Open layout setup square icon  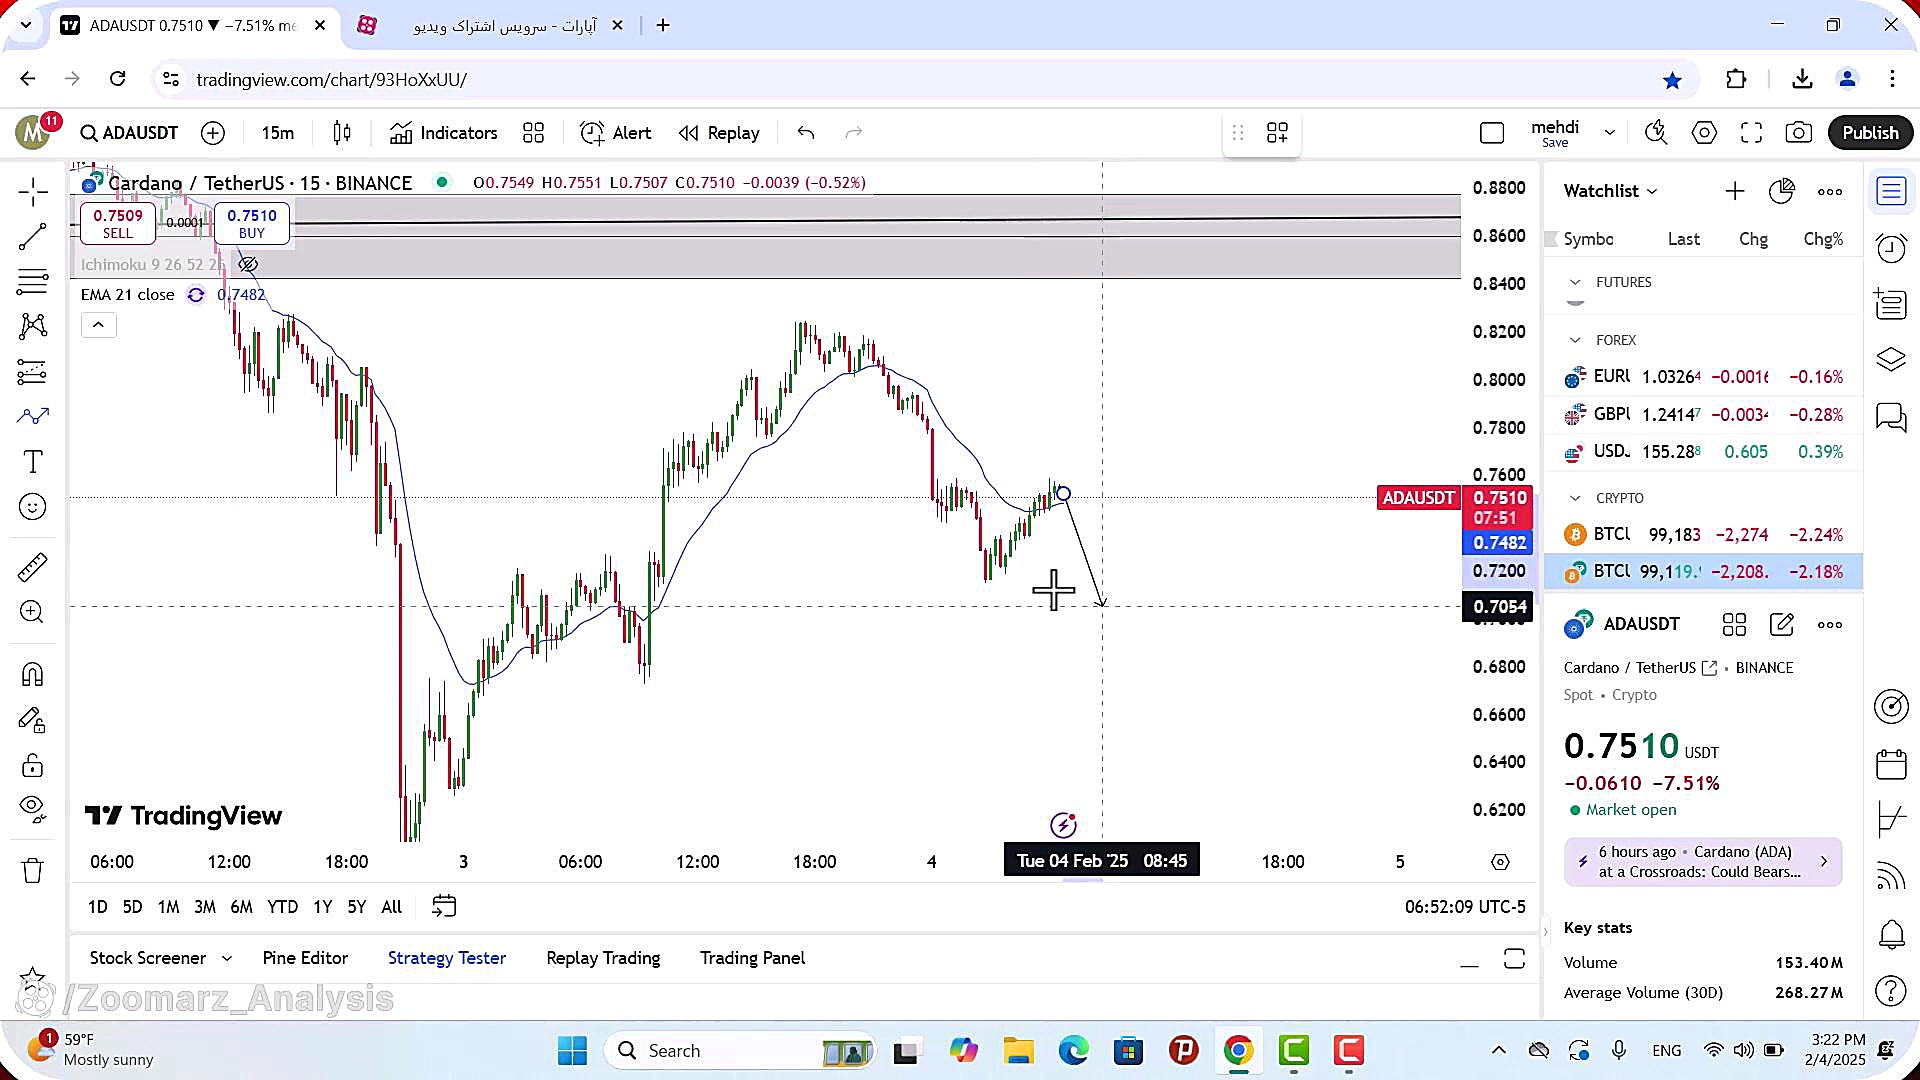pyautogui.click(x=1492, y=133)
